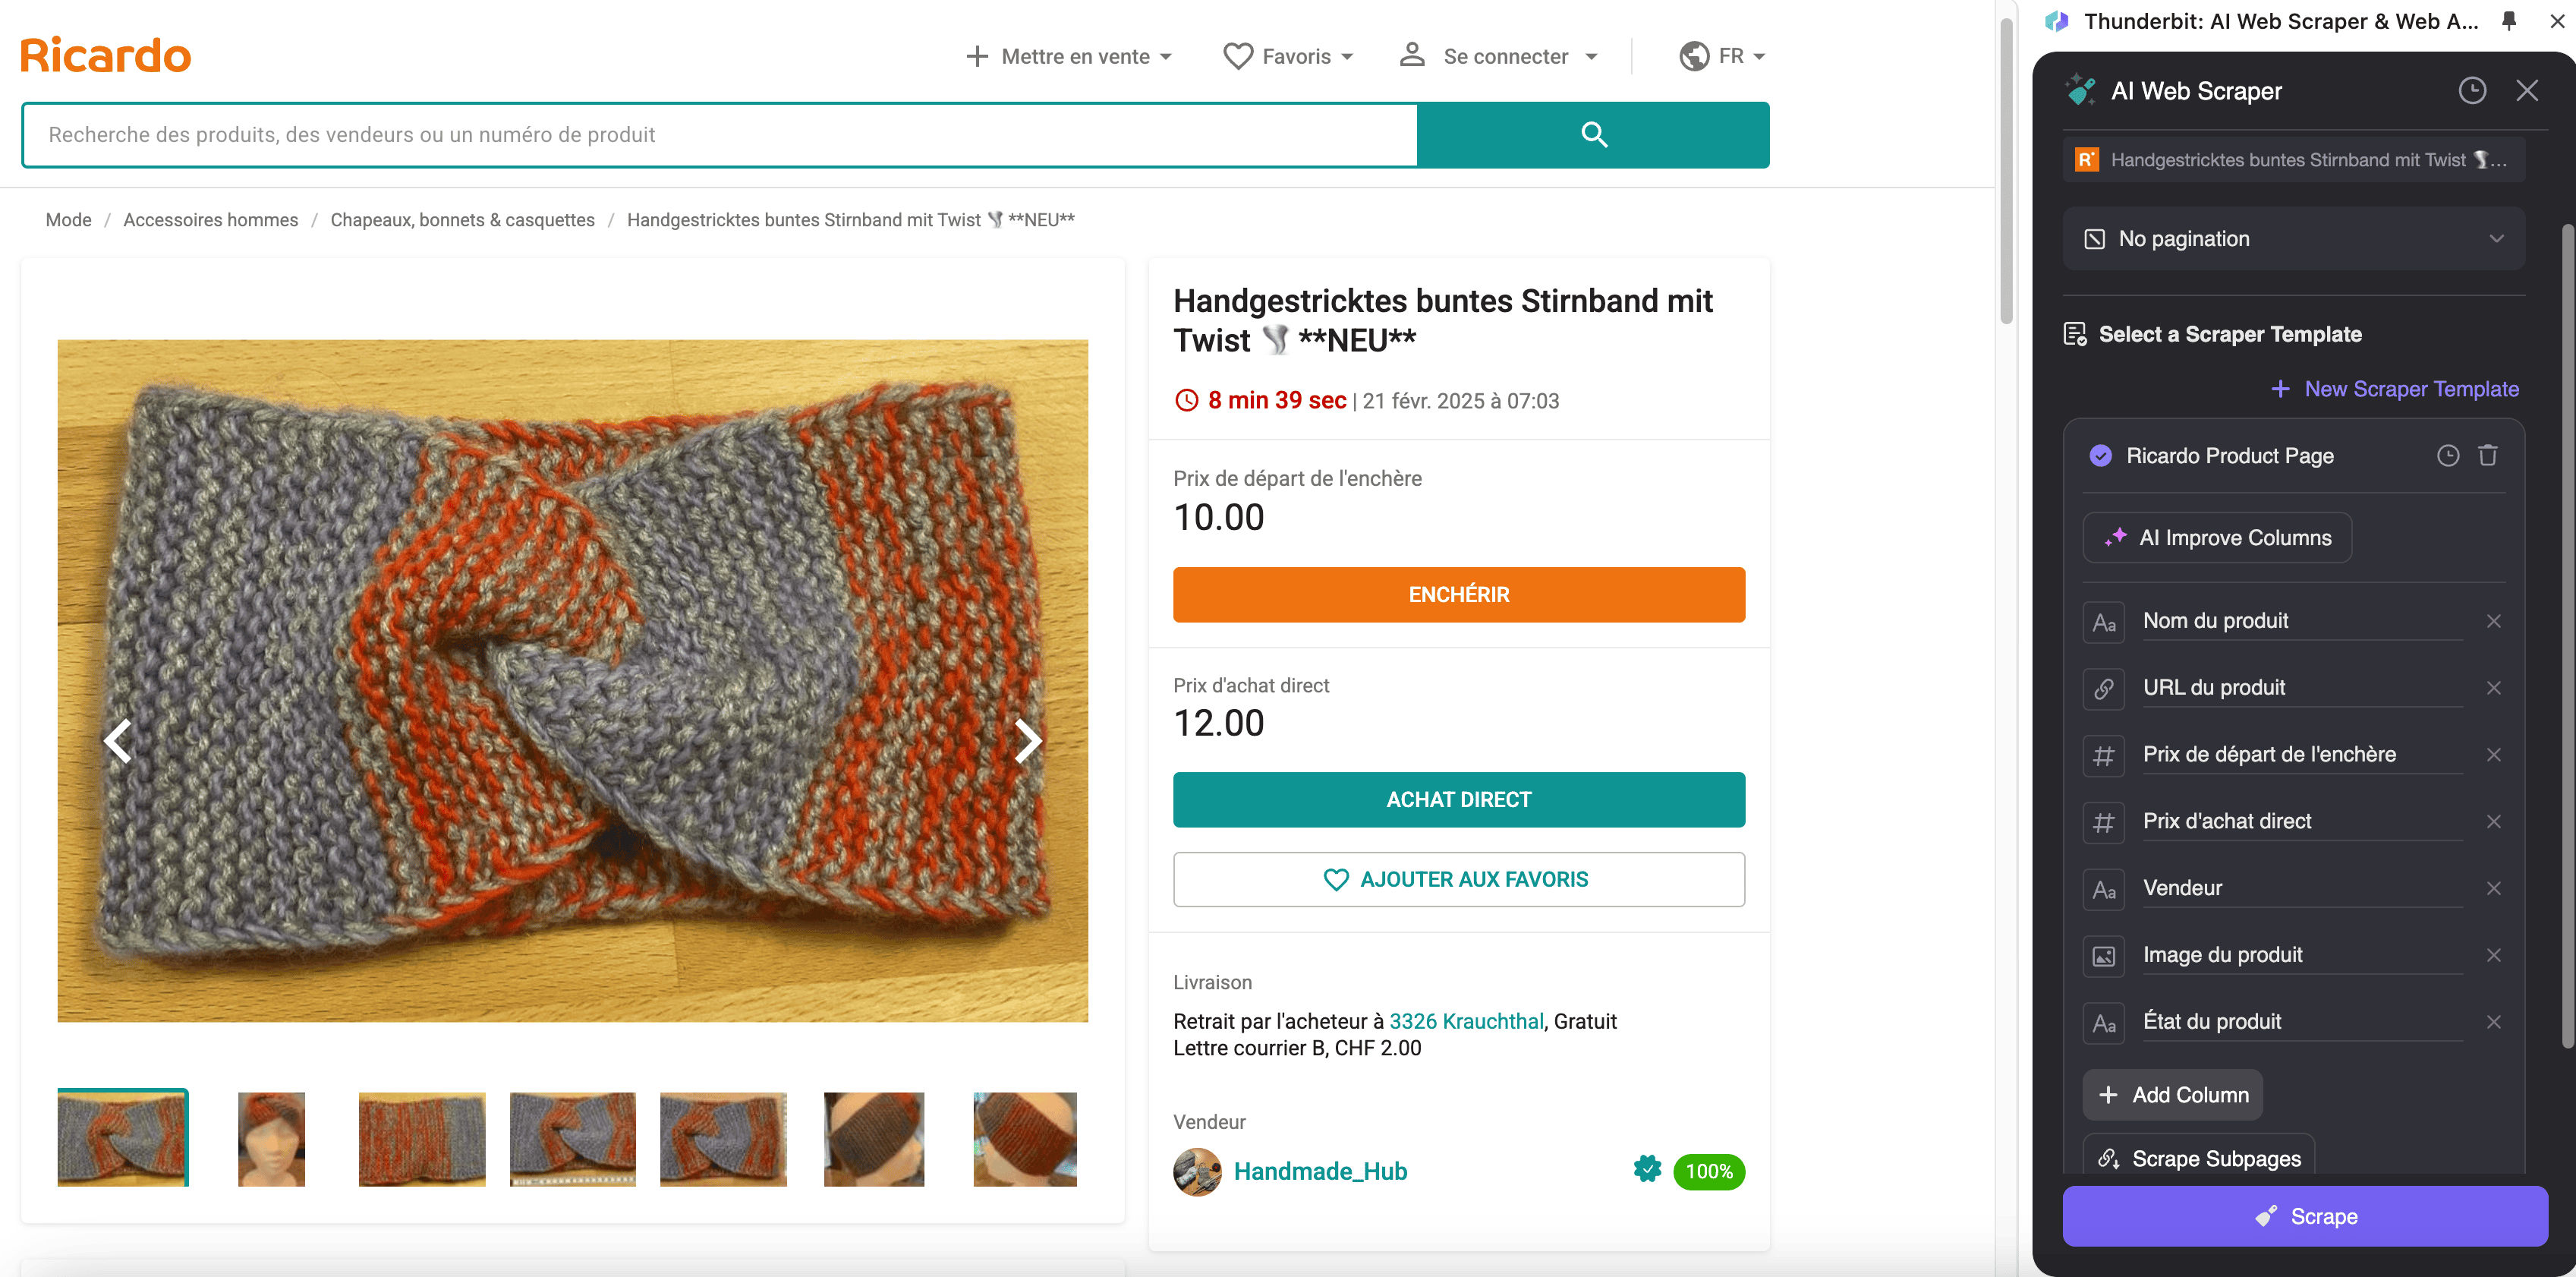Go to previous product image
This screenshot has height=1277, width=2576.
(118, 741)
